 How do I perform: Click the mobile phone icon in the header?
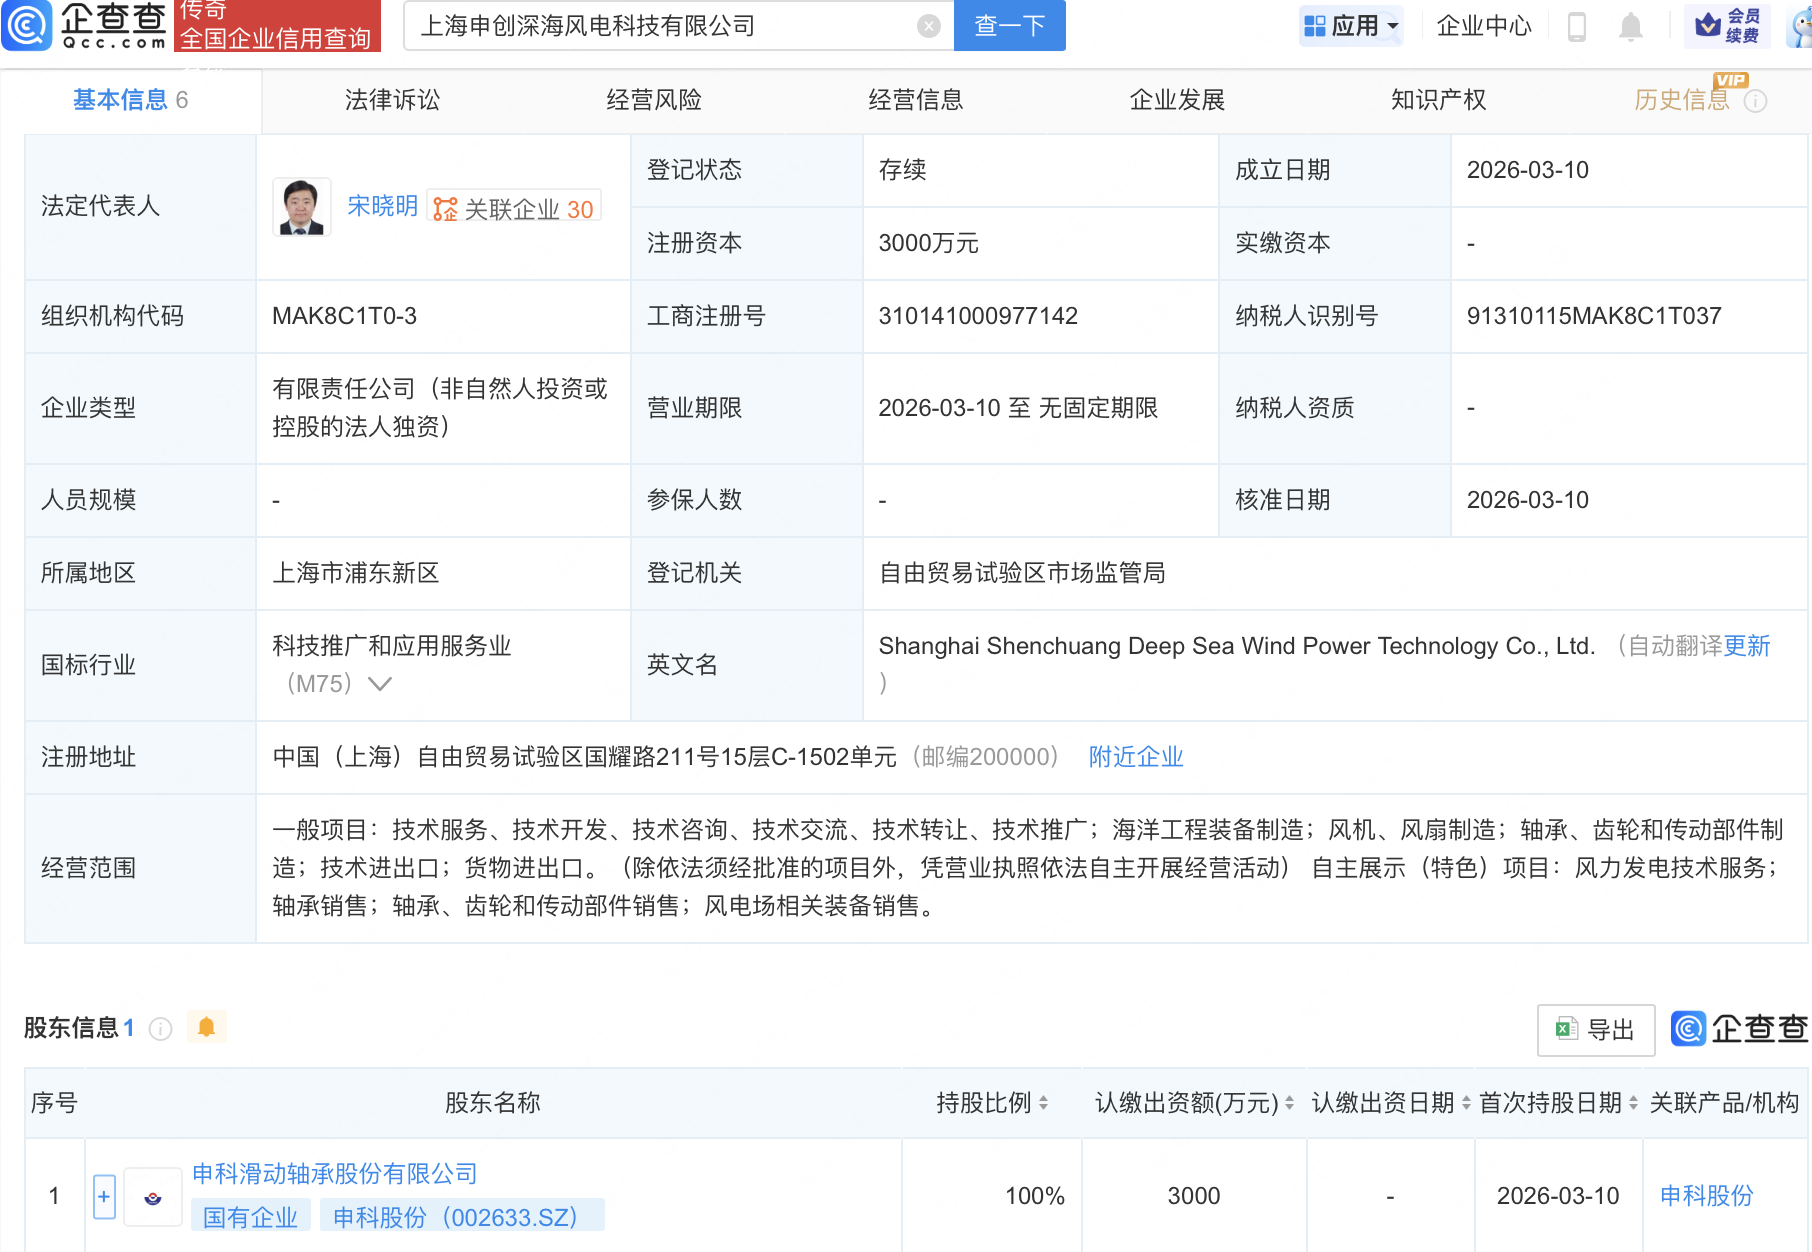click(1578, 27)
